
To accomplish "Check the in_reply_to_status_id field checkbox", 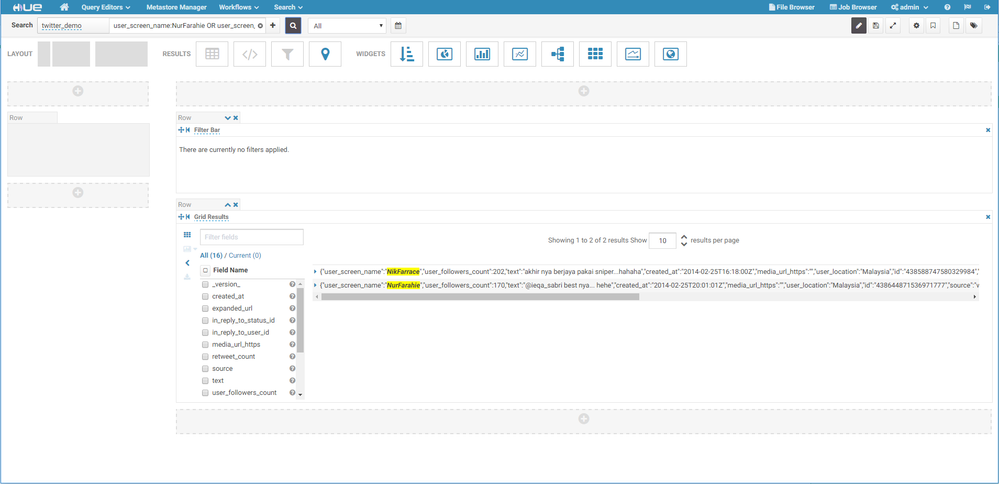I will [x=205, y=320].
